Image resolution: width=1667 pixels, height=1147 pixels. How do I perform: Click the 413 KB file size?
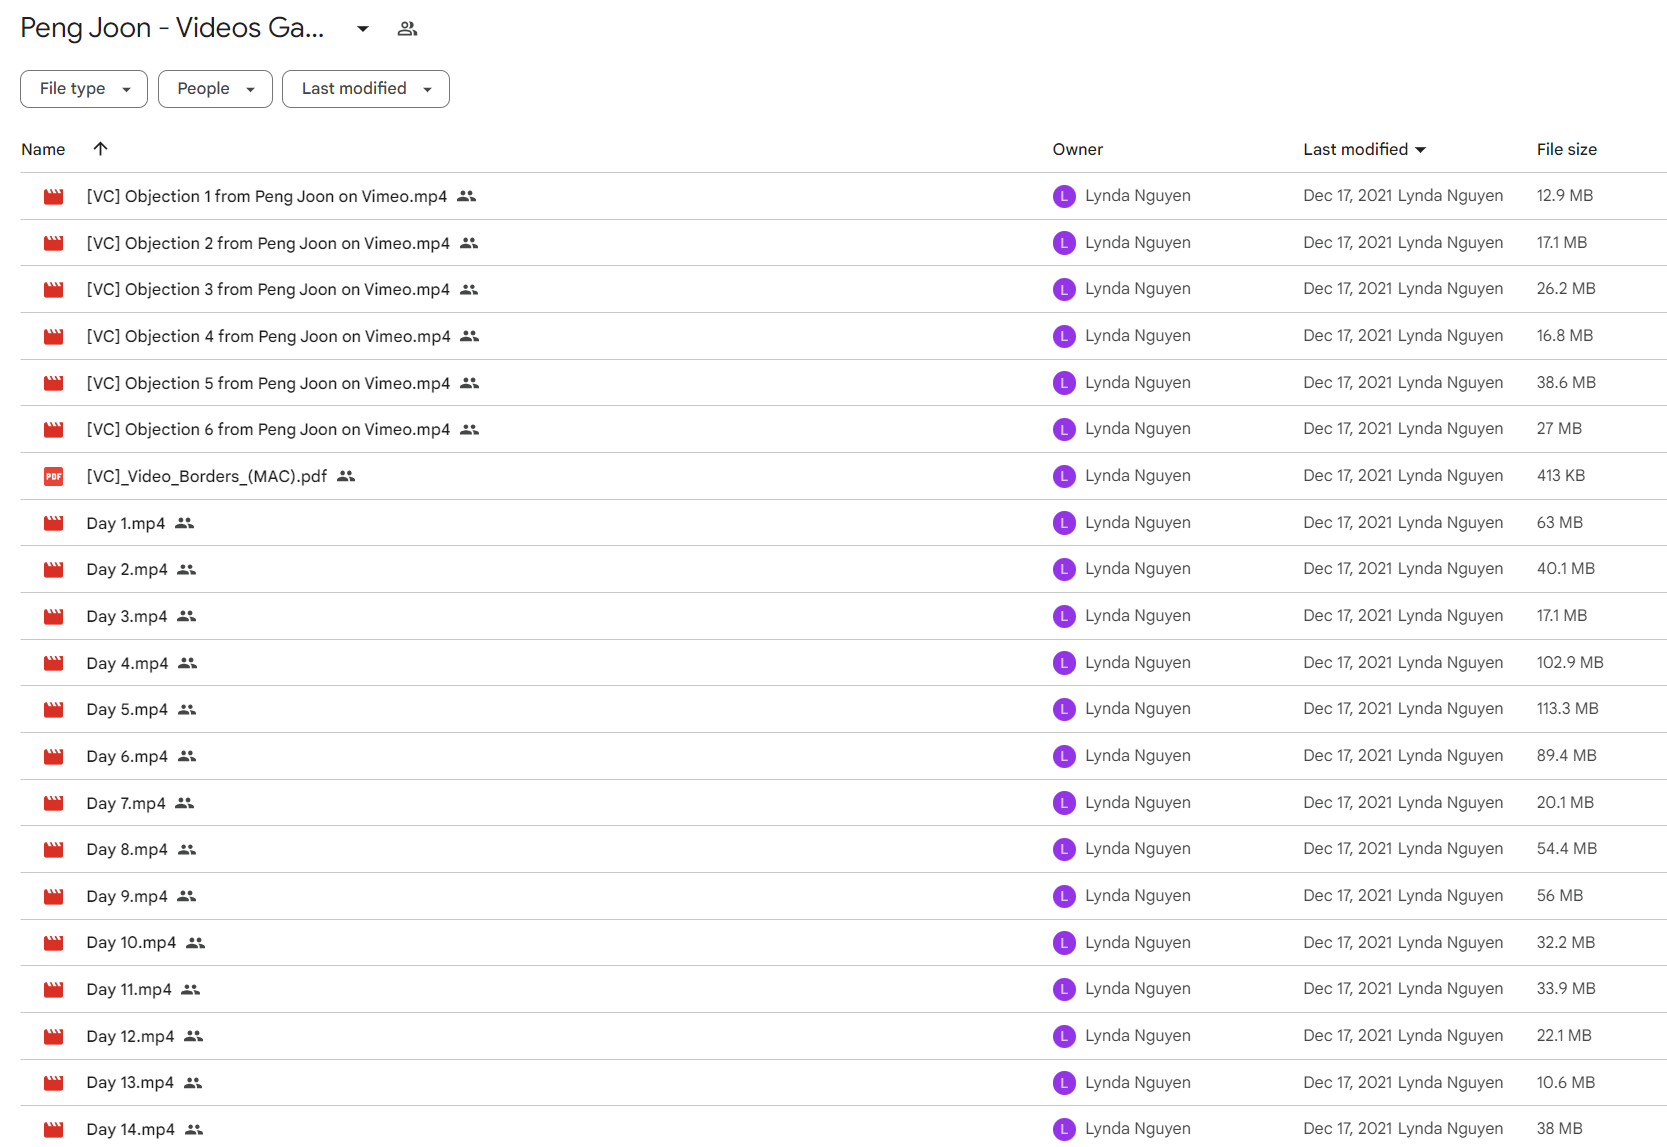point(1561,475)
